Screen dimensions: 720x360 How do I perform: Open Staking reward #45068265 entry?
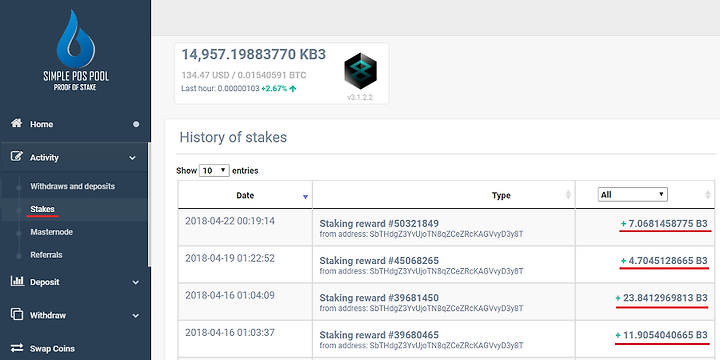[x=379, y=261]
